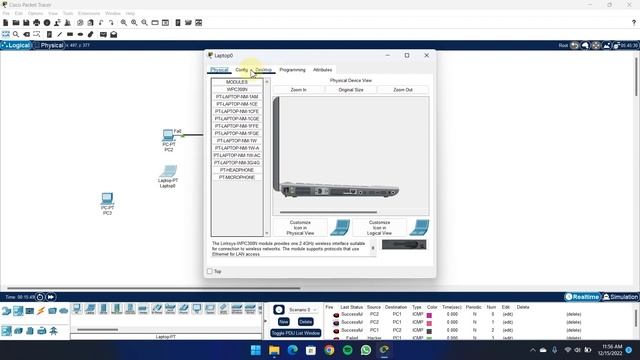Click (delete) on the second PDU row

(x=573, y=322)
